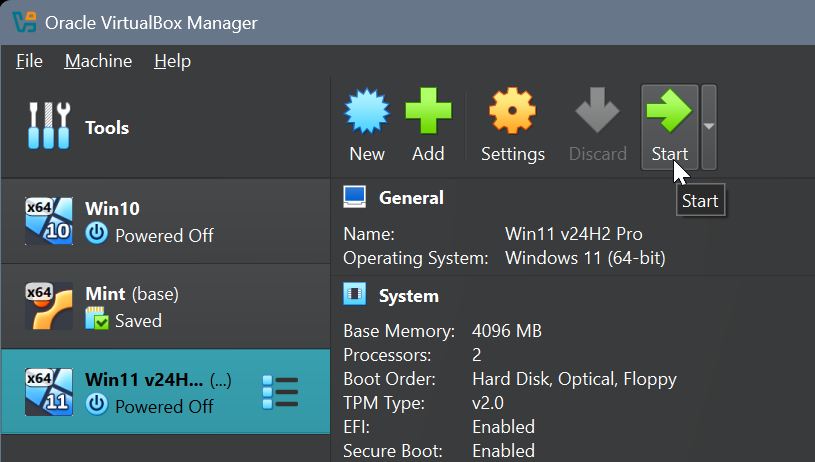Viewport: 815px width, 462px height.
Task: Open the Help menu
Action: [x=173, y=61]
